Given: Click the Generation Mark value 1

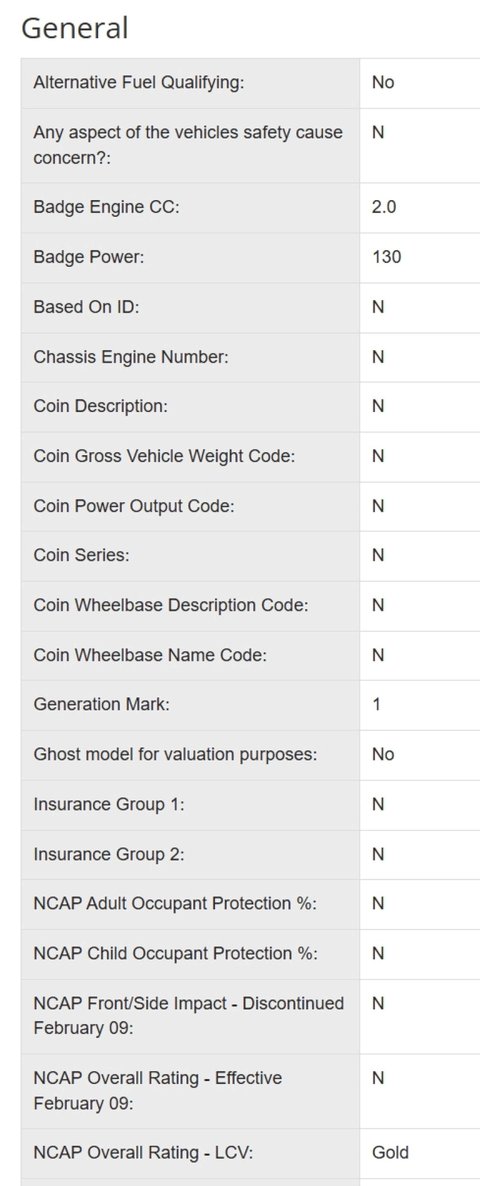Looking at the screenshot, I should pos(376,705).
